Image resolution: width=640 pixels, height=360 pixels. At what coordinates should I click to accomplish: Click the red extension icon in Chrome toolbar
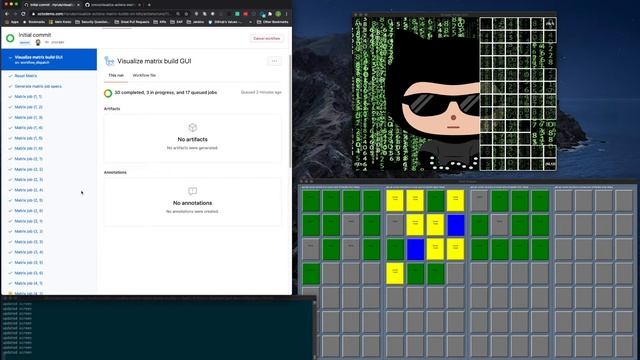246,14
